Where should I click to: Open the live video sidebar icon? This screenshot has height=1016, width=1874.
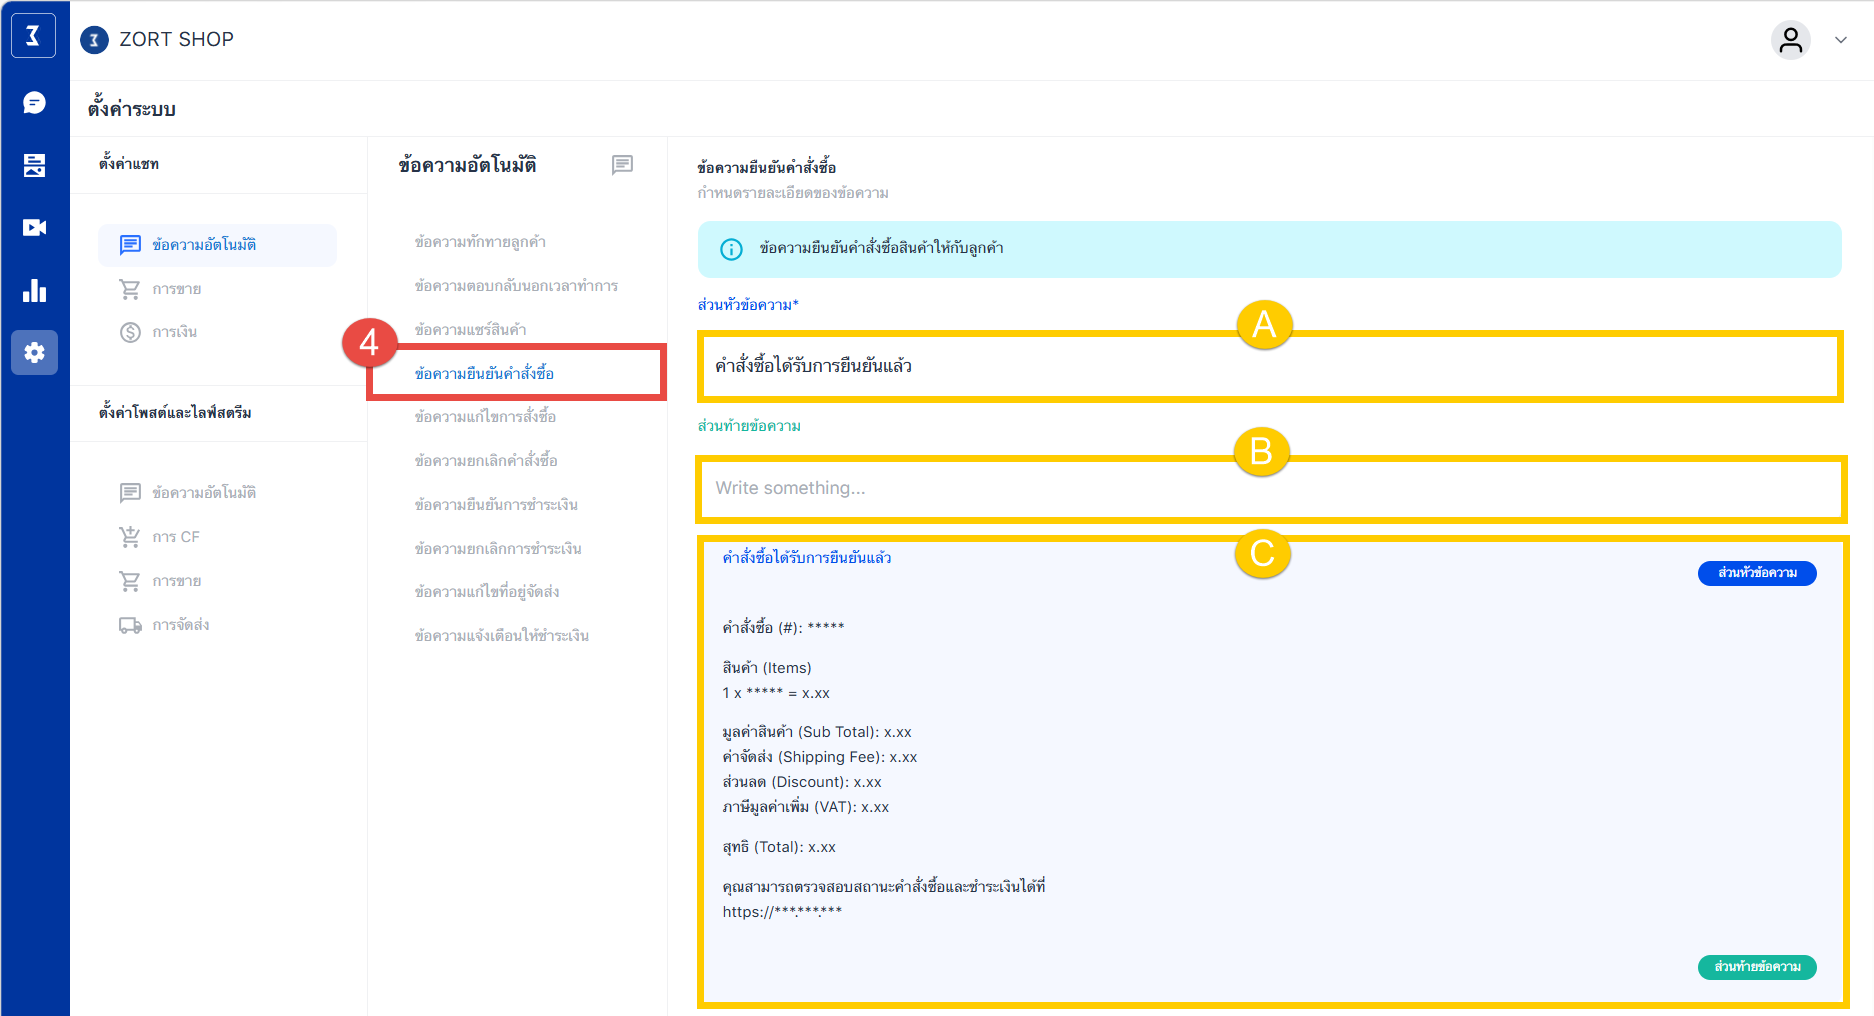34,228
